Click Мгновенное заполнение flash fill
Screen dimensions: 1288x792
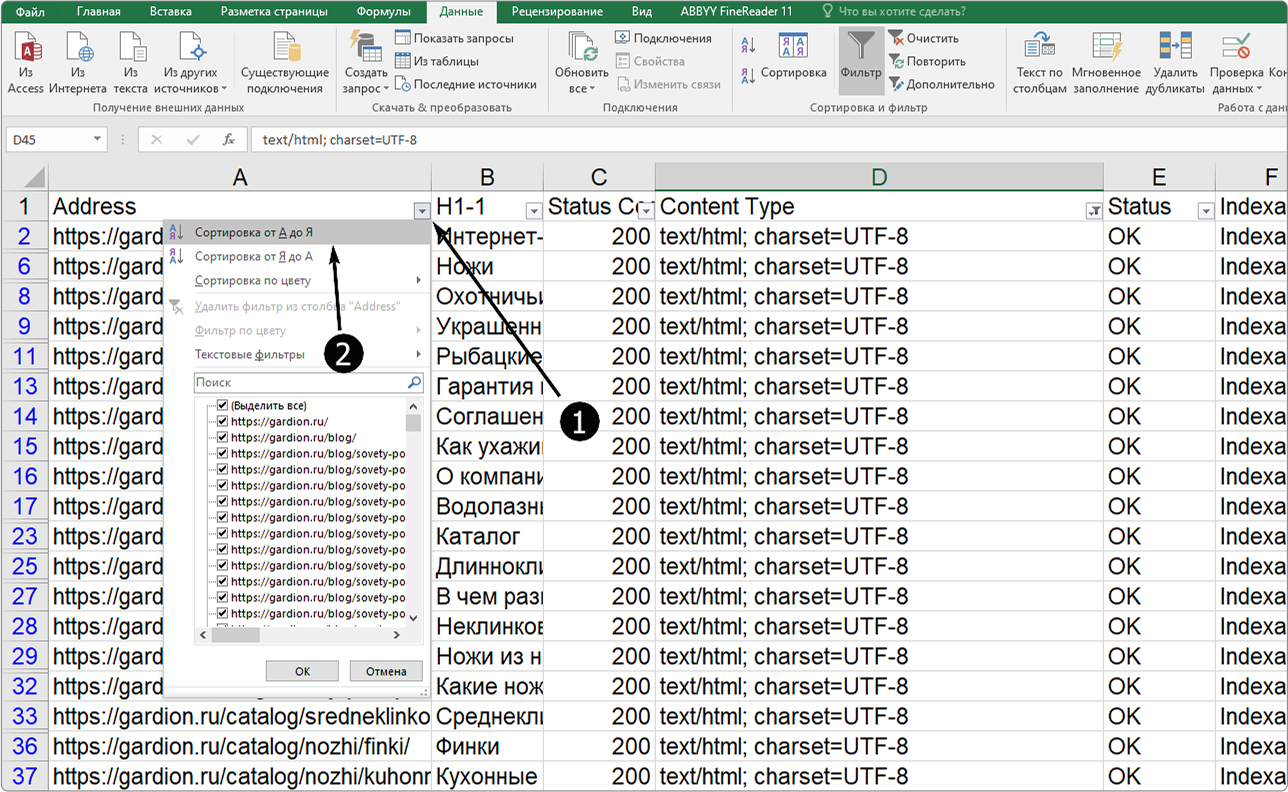pyautogui.click(x=1106, y=62)
